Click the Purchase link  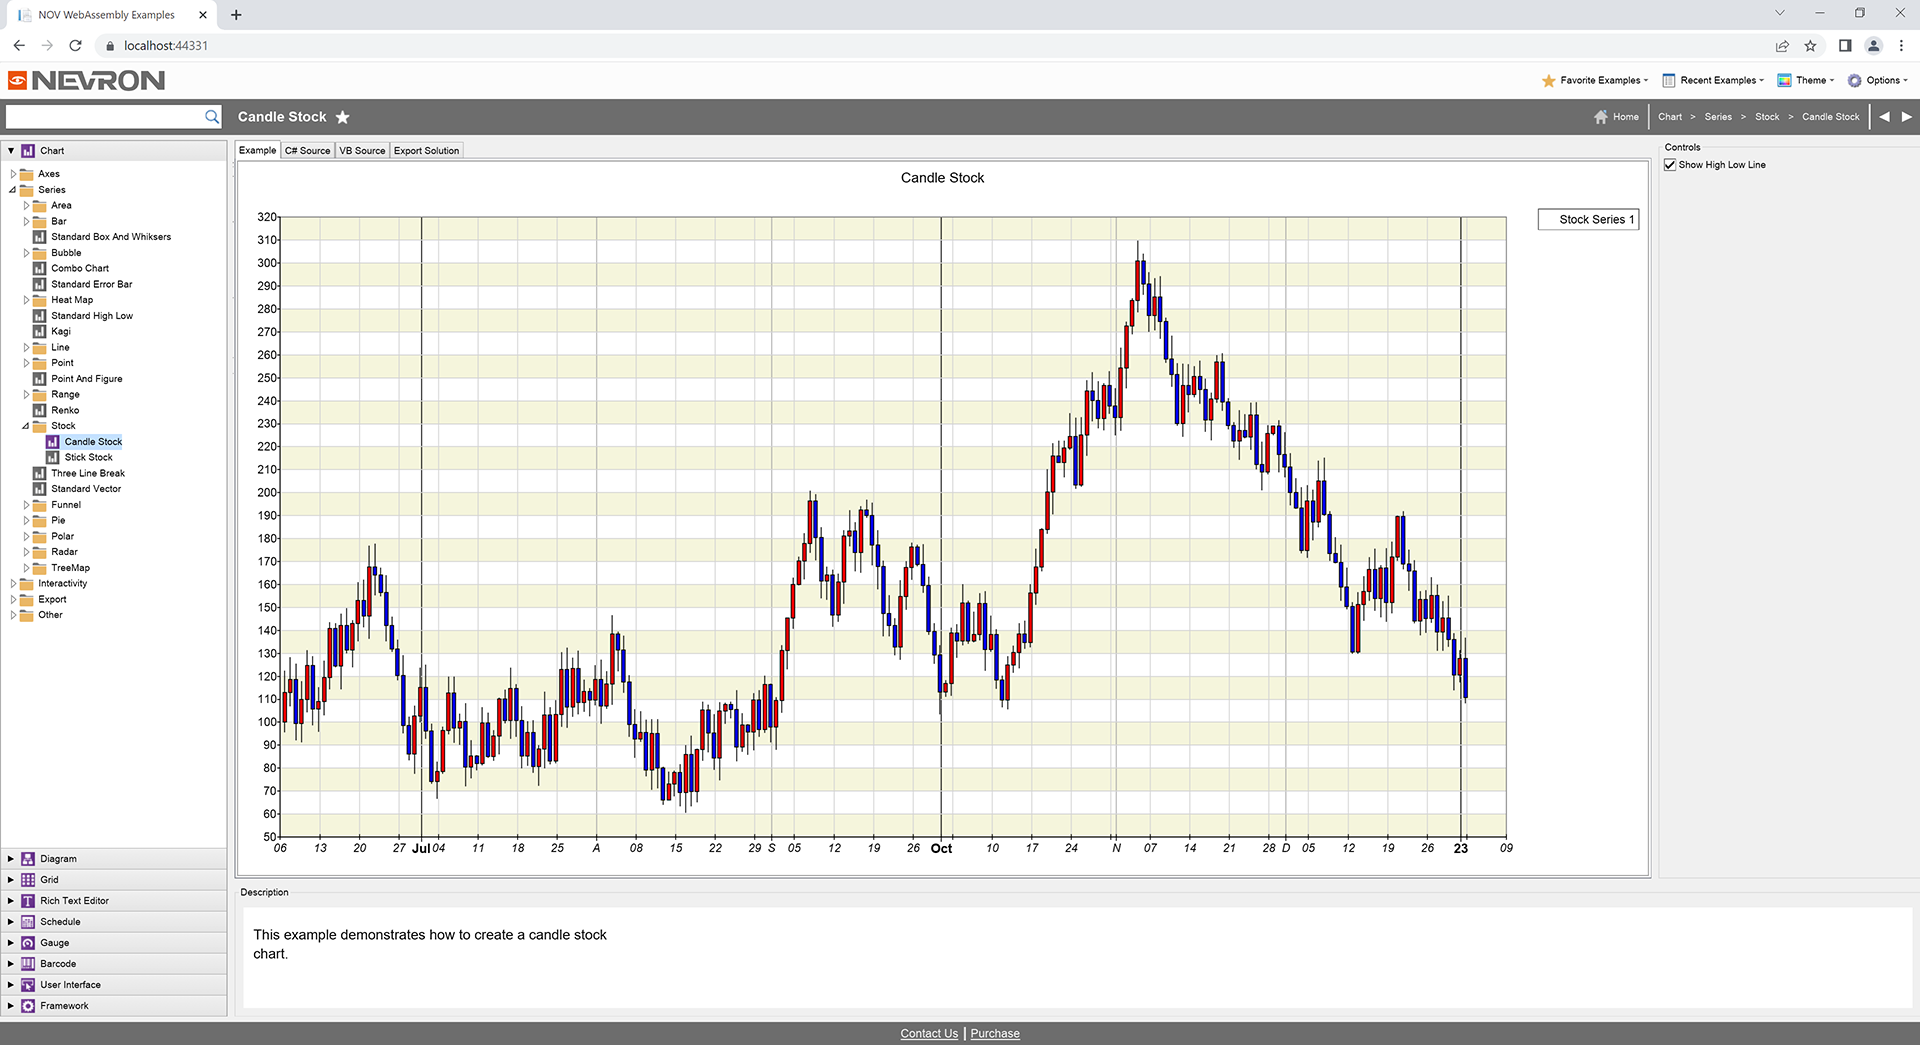tap(995, 1033)
